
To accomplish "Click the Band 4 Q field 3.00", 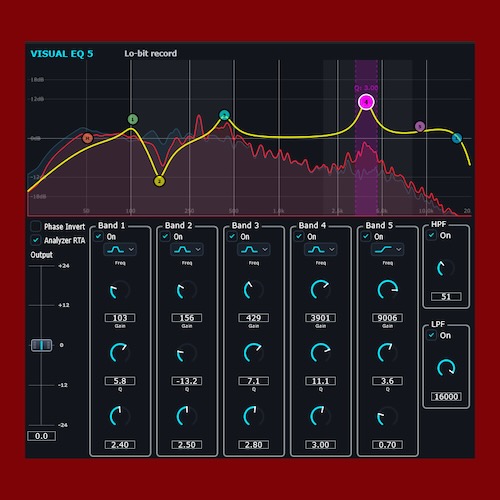I will click(321, 444).
